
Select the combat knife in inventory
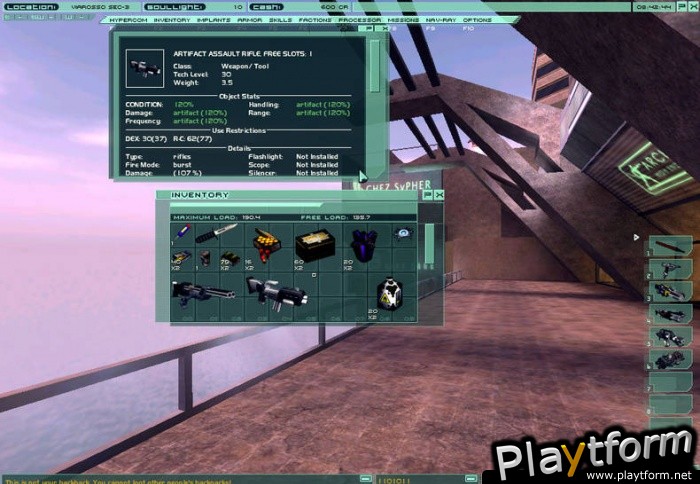tap(216, 233)
